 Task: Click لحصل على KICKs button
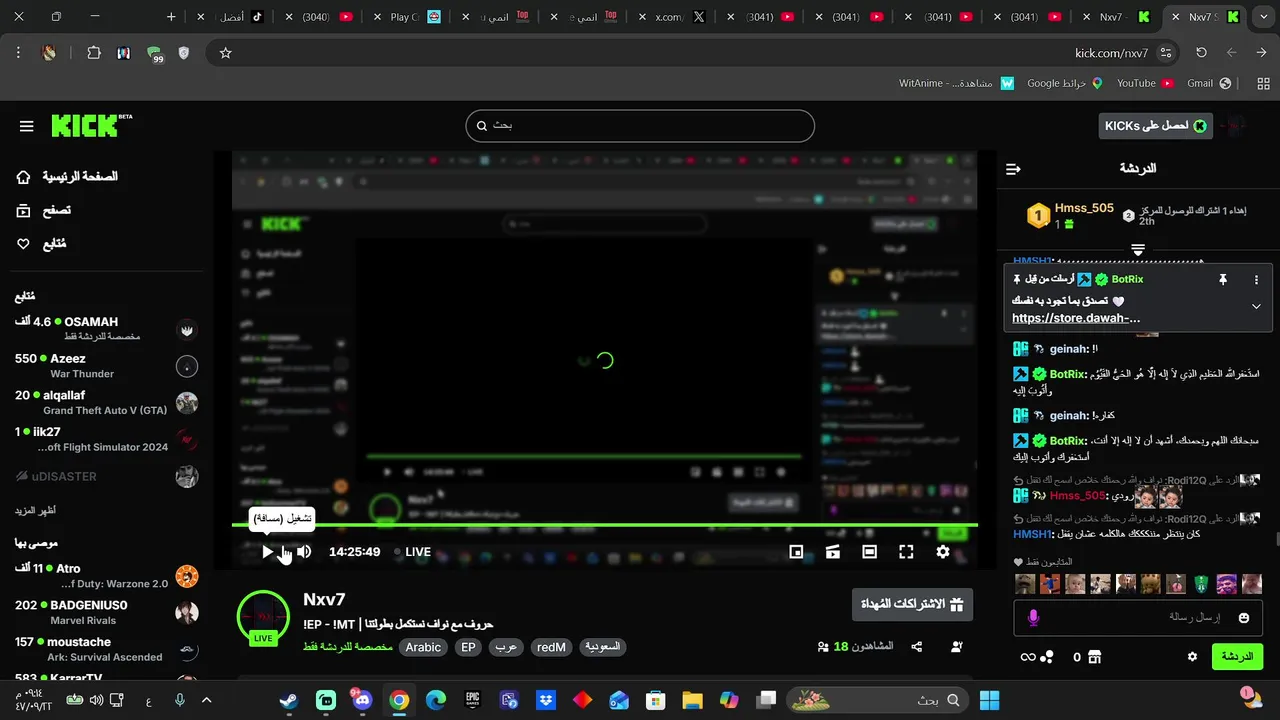coord(1155,125)
